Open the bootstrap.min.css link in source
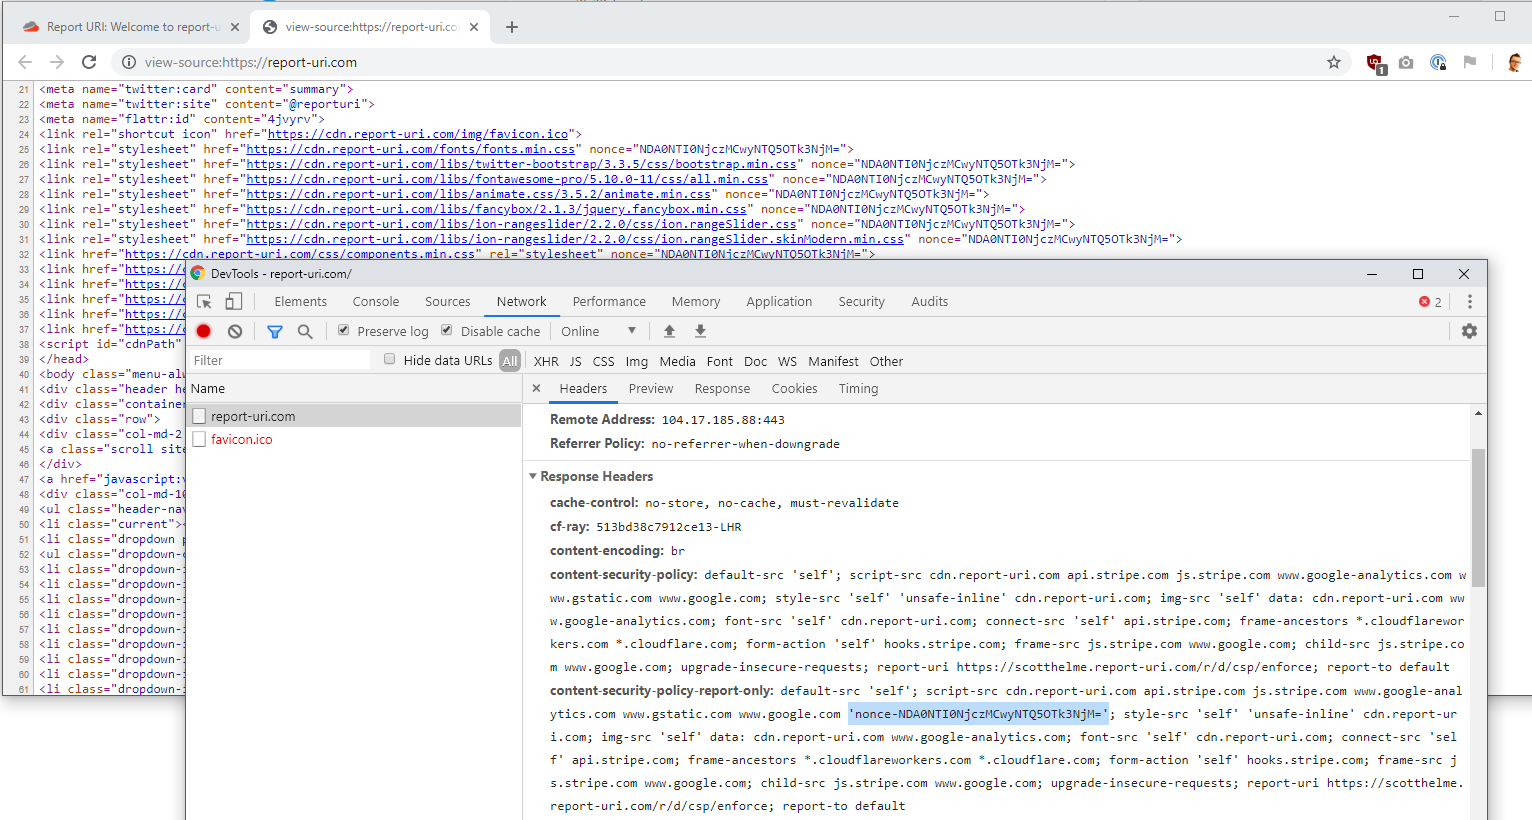The width and height of the screenshot is (1532, 820). coord(522,164)
